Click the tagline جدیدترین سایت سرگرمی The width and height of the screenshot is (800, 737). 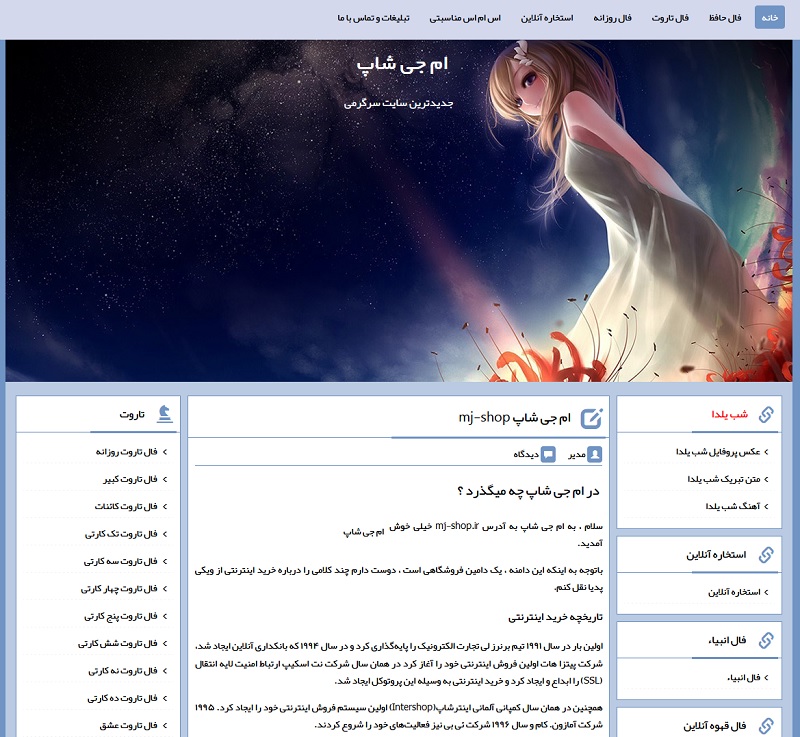pyautogui.click(x=398, y=103)
